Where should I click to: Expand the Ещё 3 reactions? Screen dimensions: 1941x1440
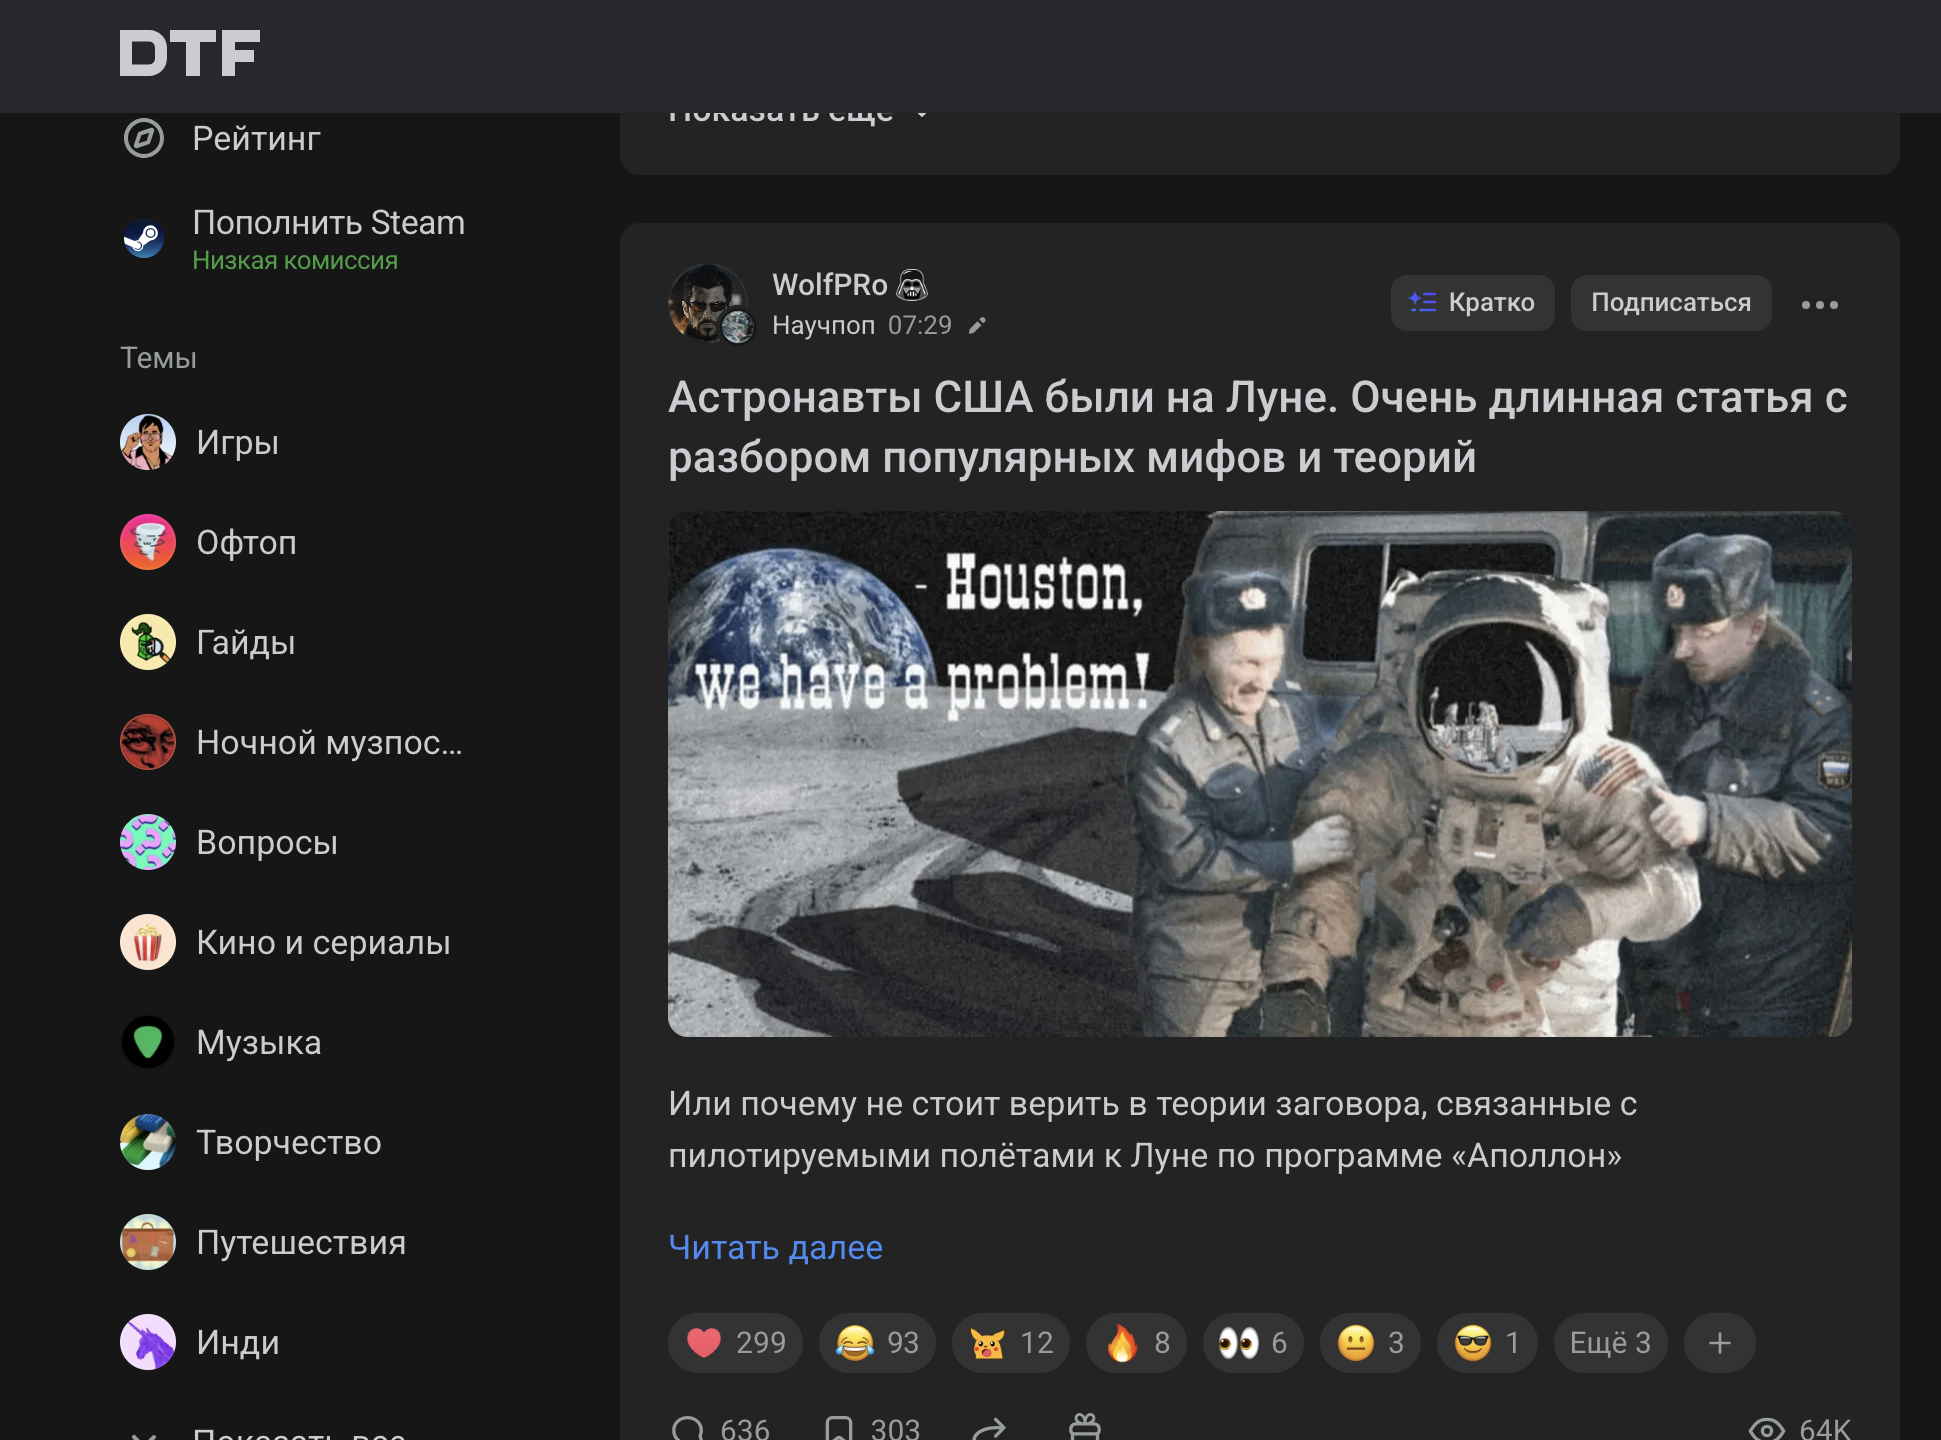click(x=1609, y=1342)
